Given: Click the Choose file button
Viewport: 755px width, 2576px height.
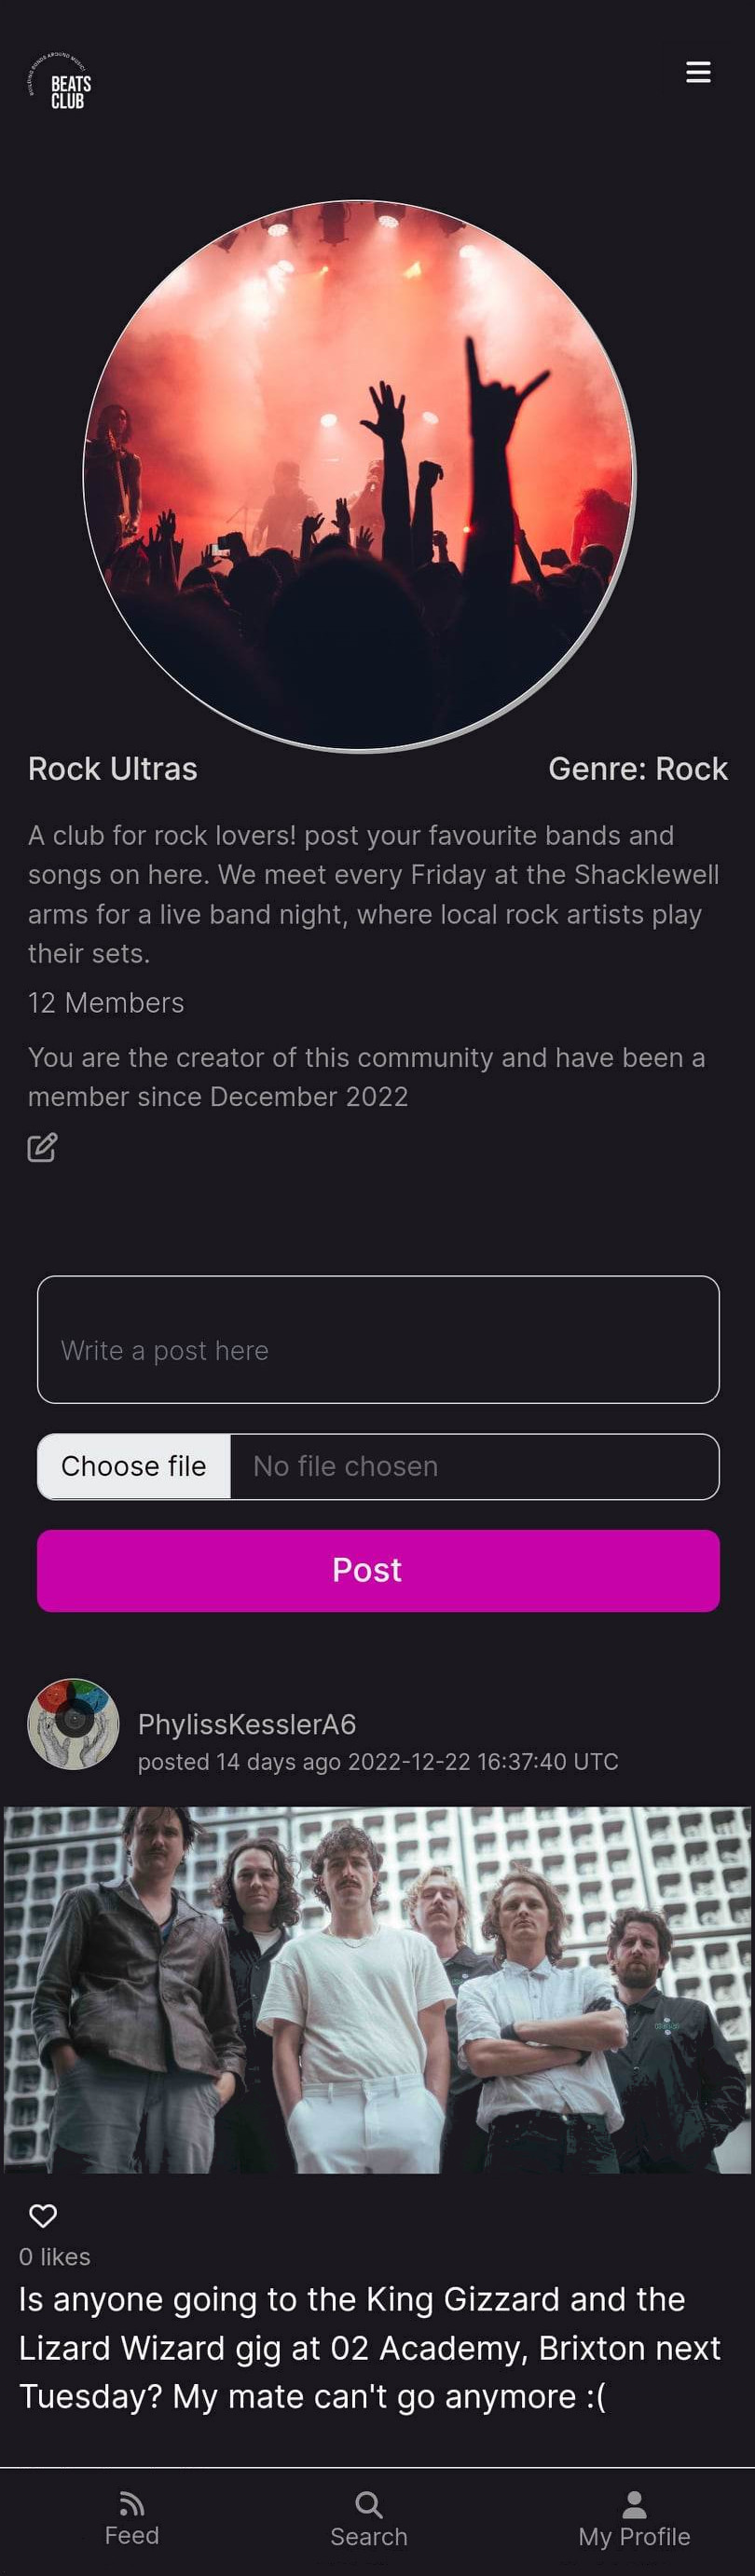Looking at the screenshot, I should (134, 1466).
